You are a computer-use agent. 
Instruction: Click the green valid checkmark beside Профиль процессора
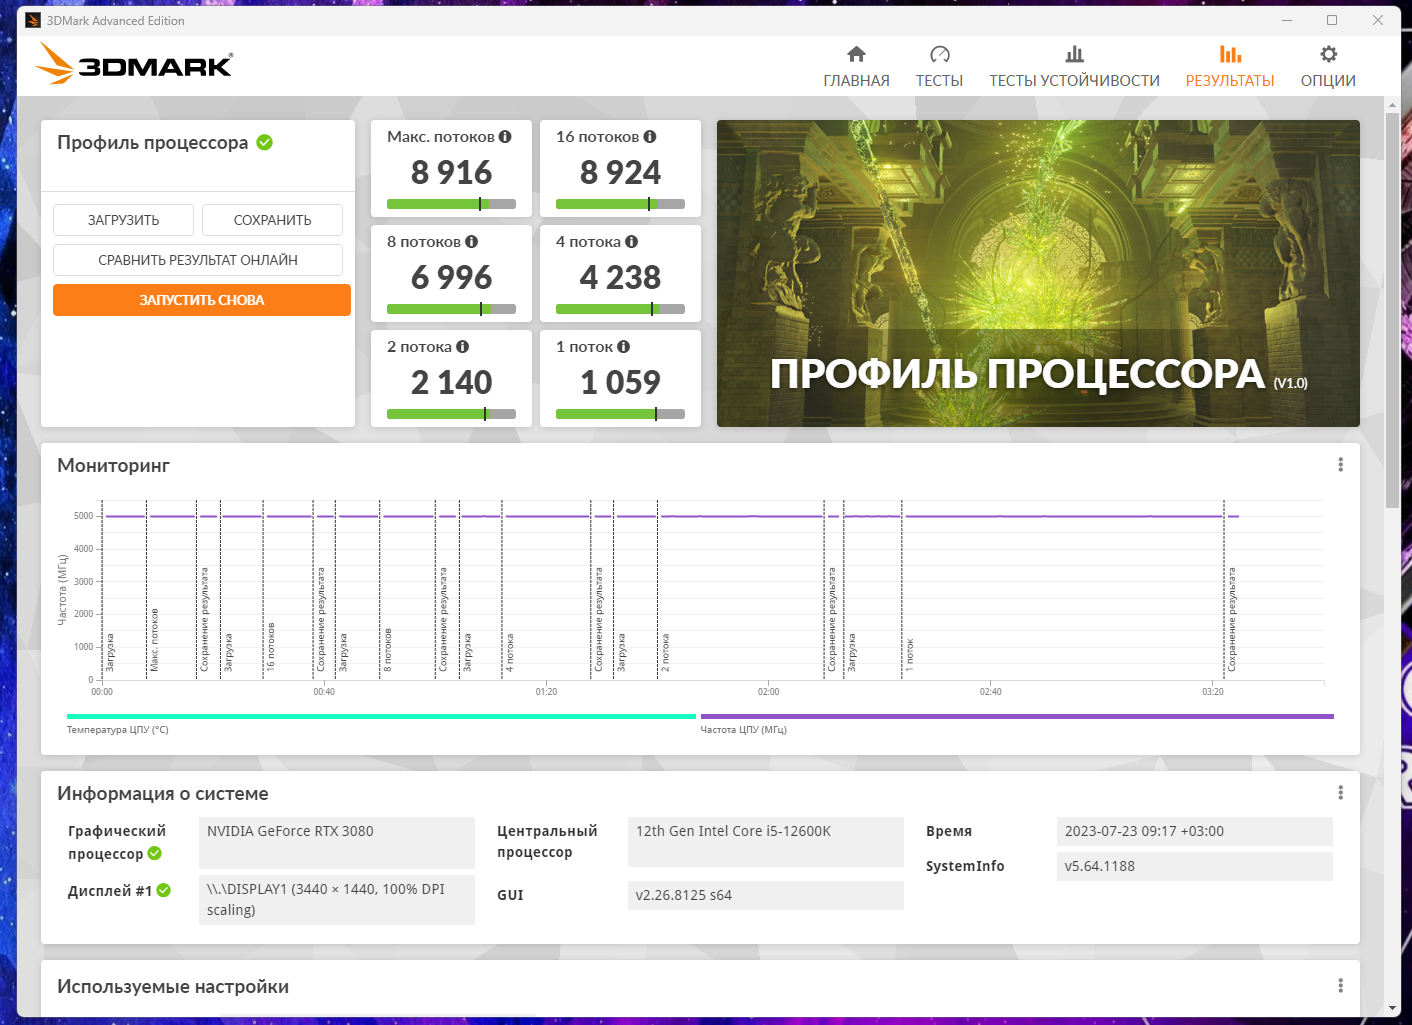click(265, 142)
